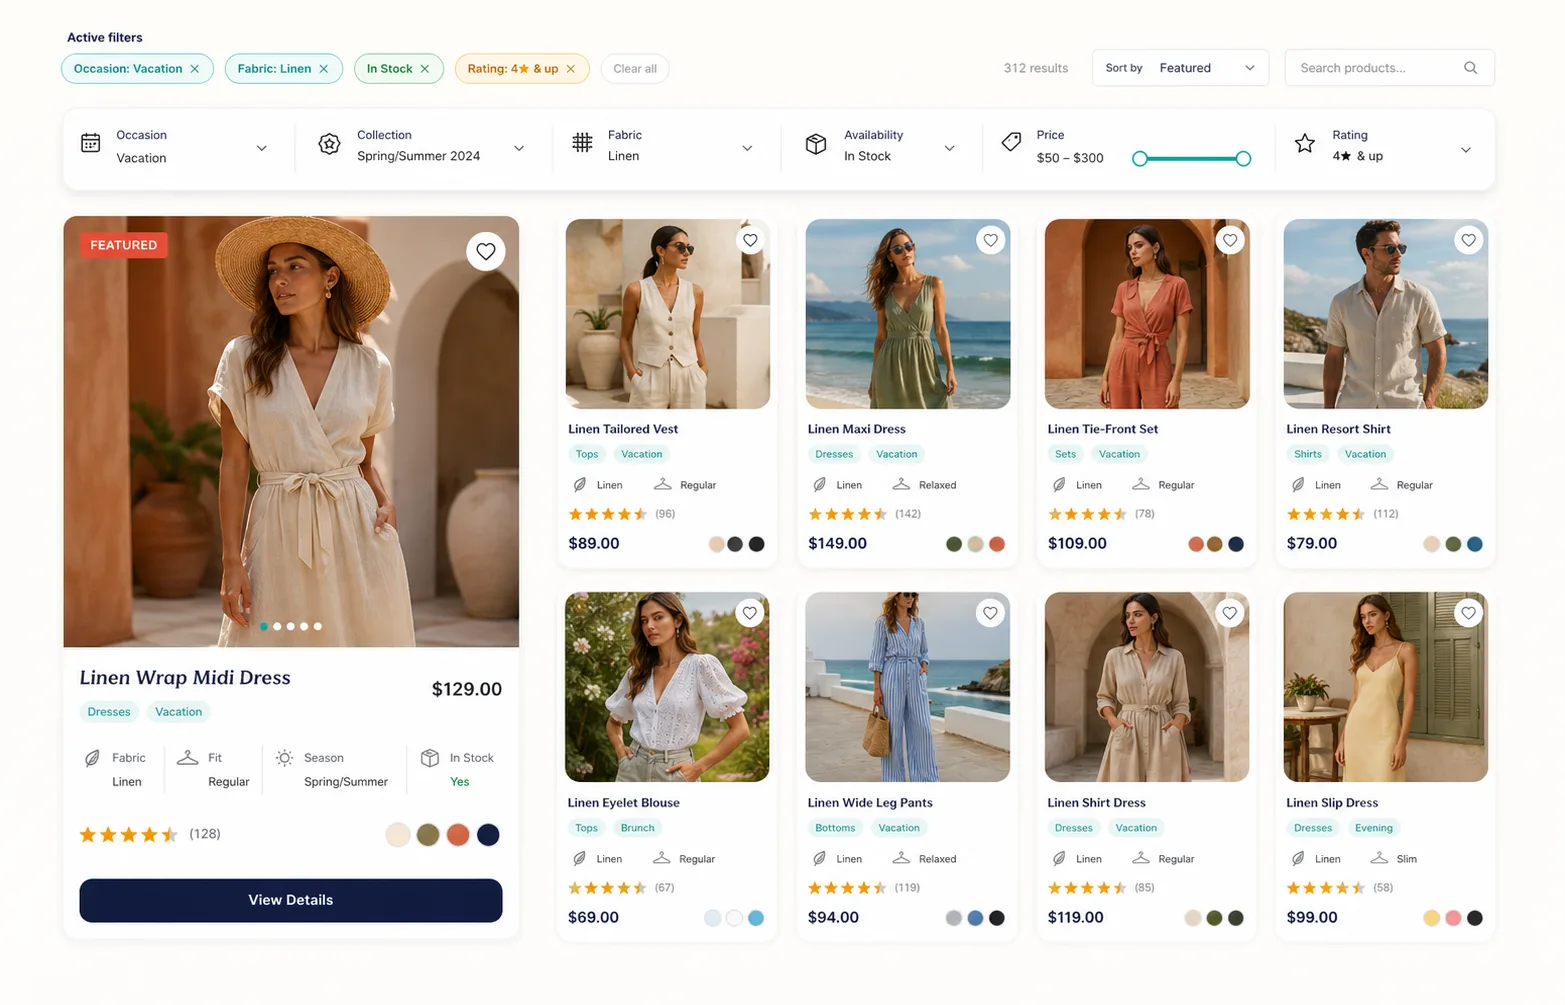Viewport: 1565px width, 1005px height.
Task: Select the olive color swatch on Linen Maxi Dress
Action: [x=952, y=543]
